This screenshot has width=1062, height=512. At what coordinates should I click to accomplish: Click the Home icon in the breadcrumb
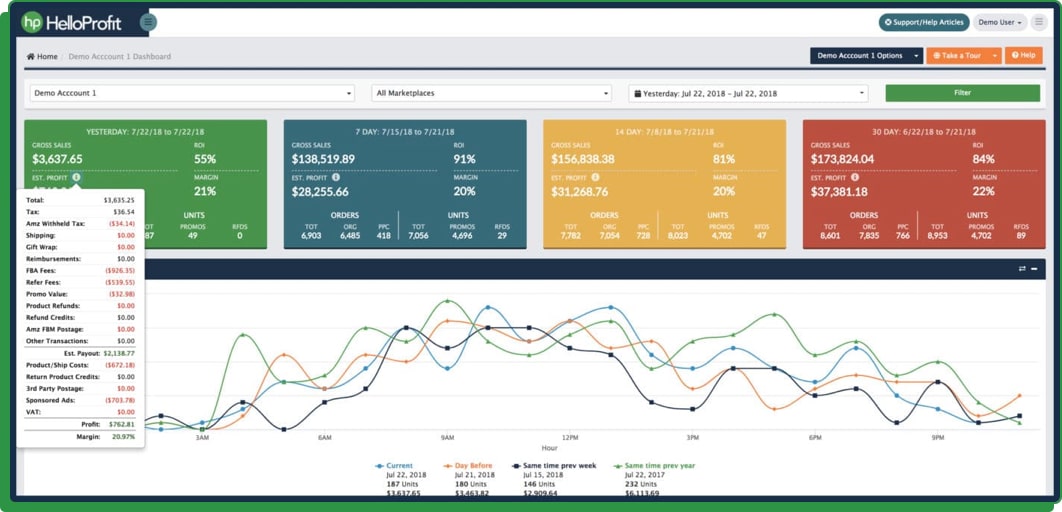(30, 56)
